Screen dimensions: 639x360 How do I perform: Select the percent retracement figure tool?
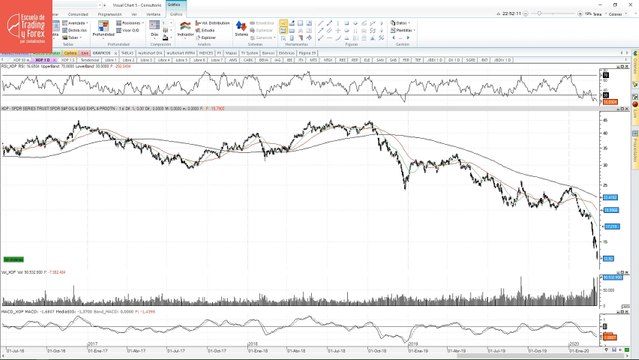pos(381,38)
